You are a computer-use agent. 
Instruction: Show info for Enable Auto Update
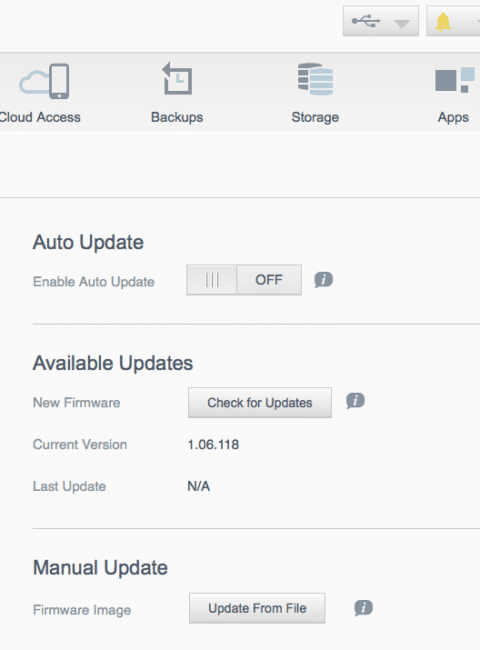tap(323, 280)
